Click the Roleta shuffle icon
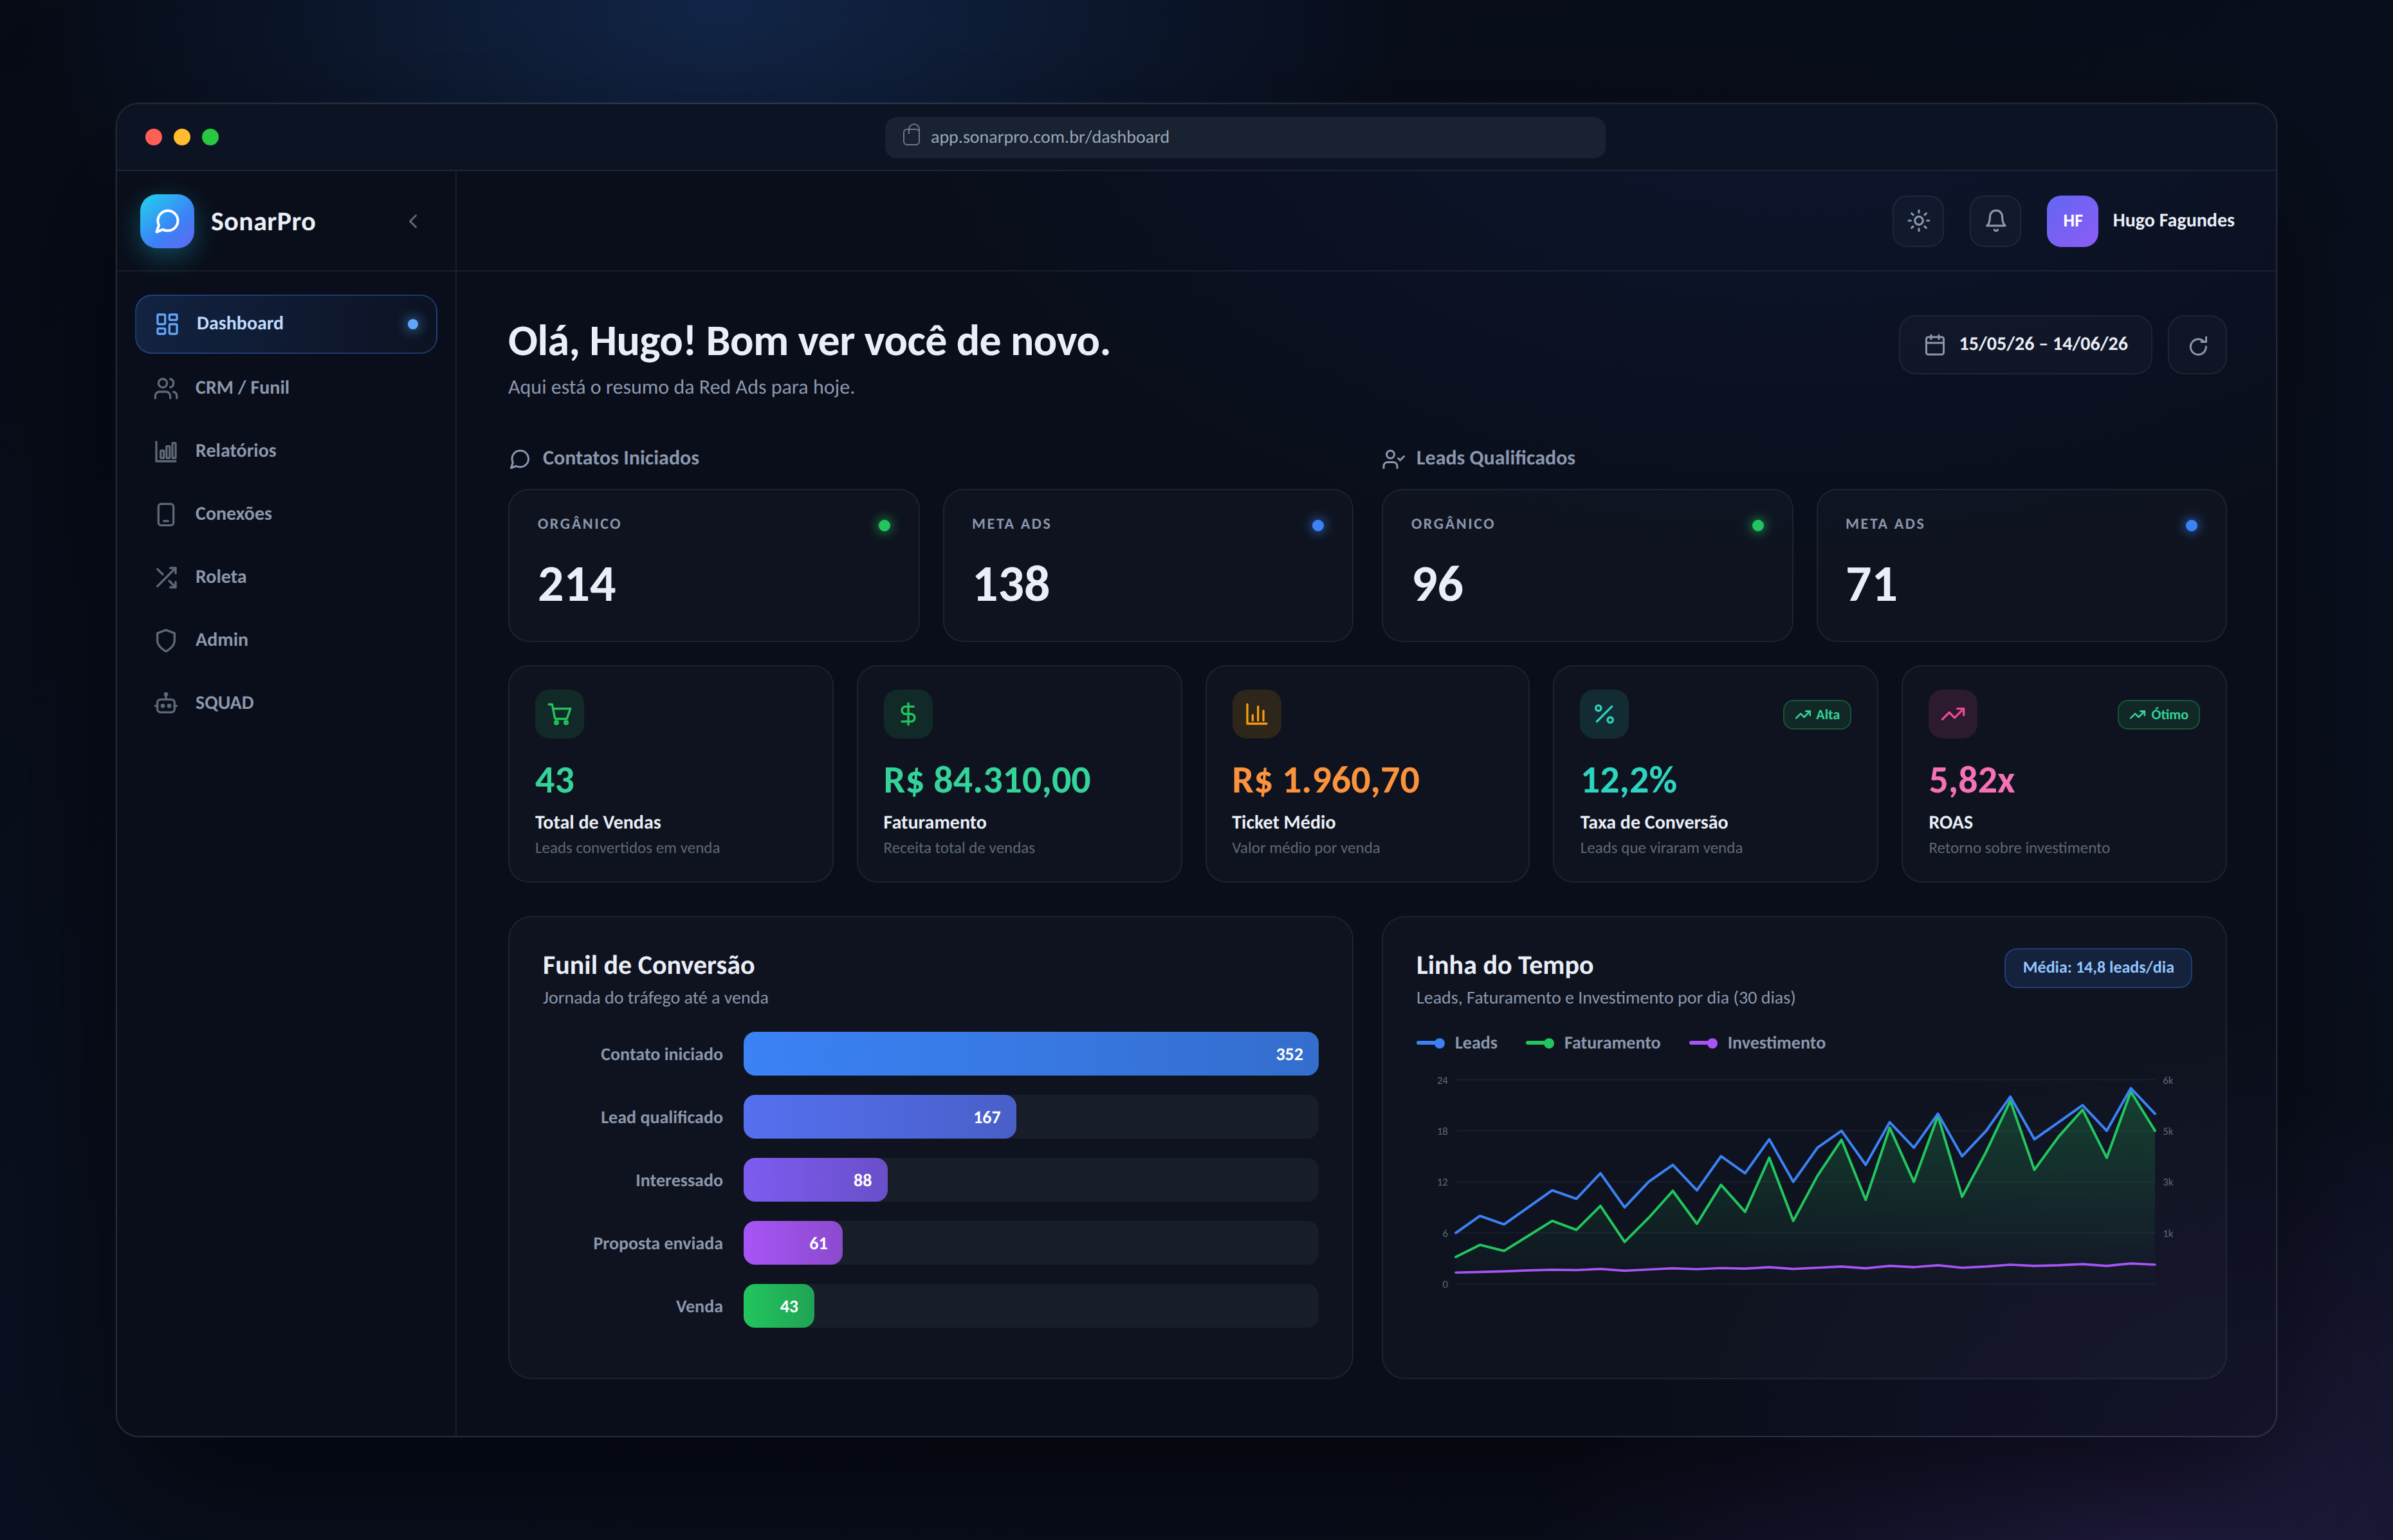The width and height of the screenshot is (2393, 1540). click(x=166, y=577)
